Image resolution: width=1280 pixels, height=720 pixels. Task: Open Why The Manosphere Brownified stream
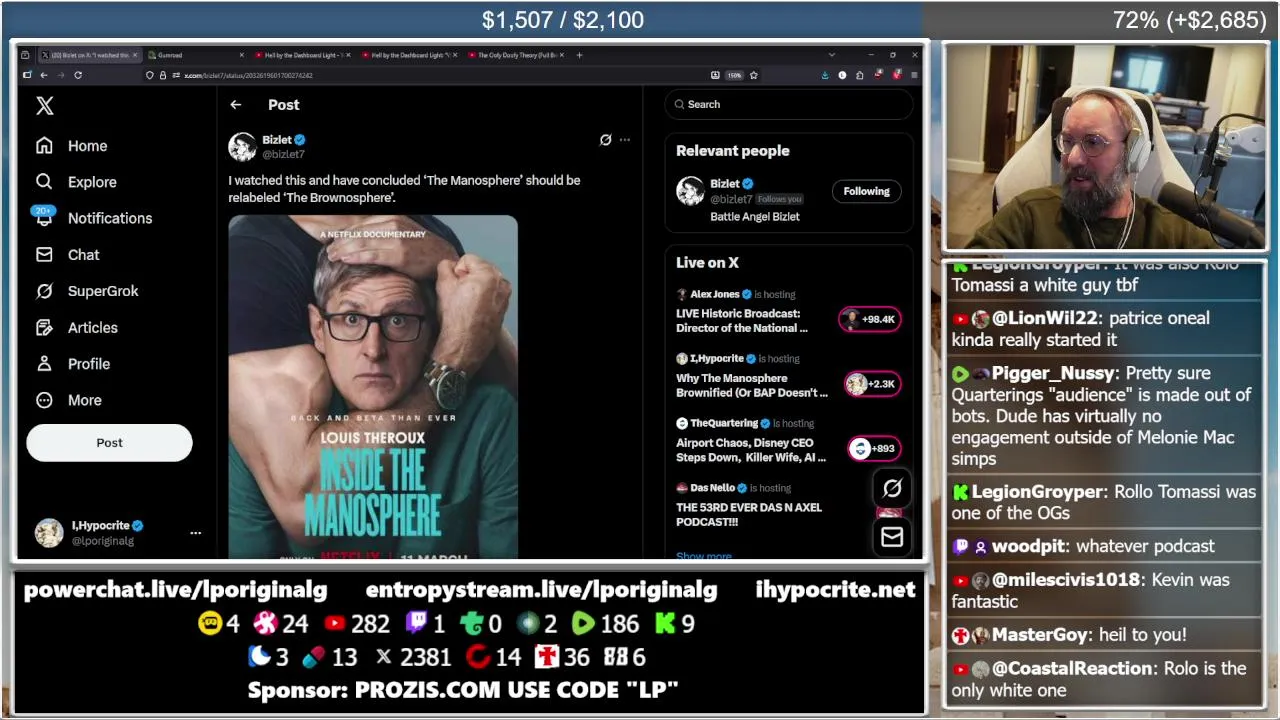752,385
